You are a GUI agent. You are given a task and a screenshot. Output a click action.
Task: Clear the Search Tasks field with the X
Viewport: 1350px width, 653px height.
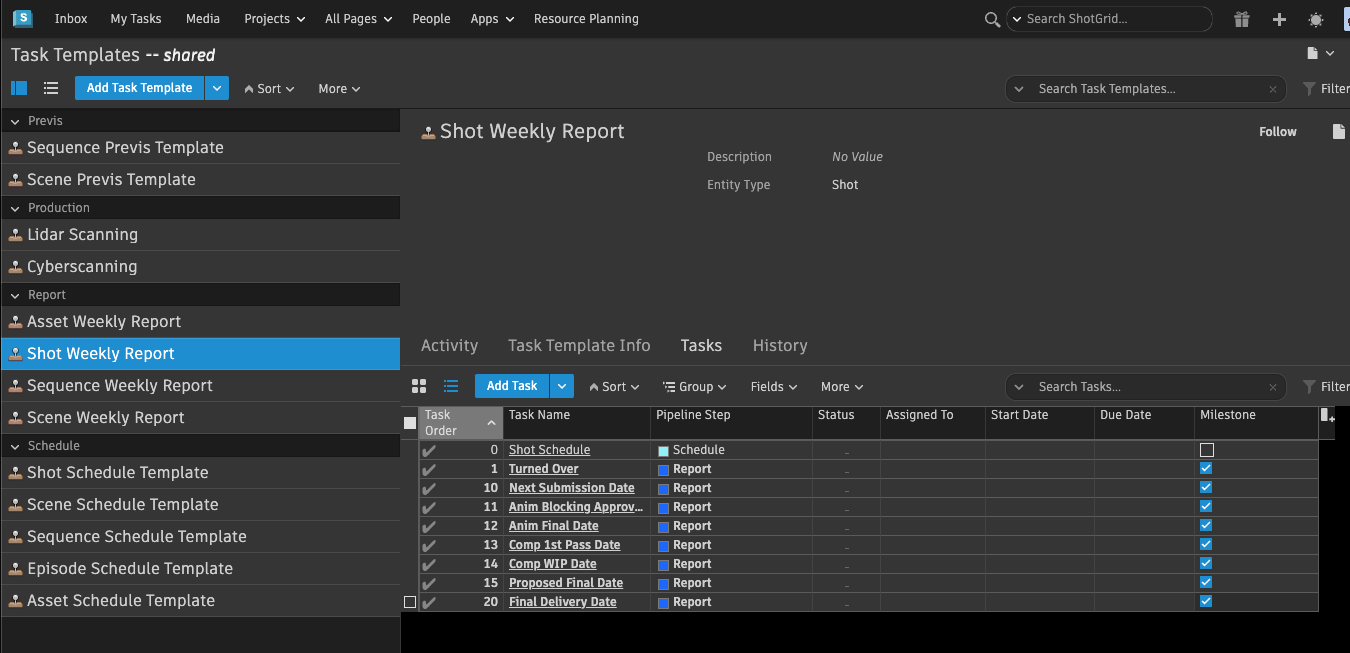click(1272, 387)
